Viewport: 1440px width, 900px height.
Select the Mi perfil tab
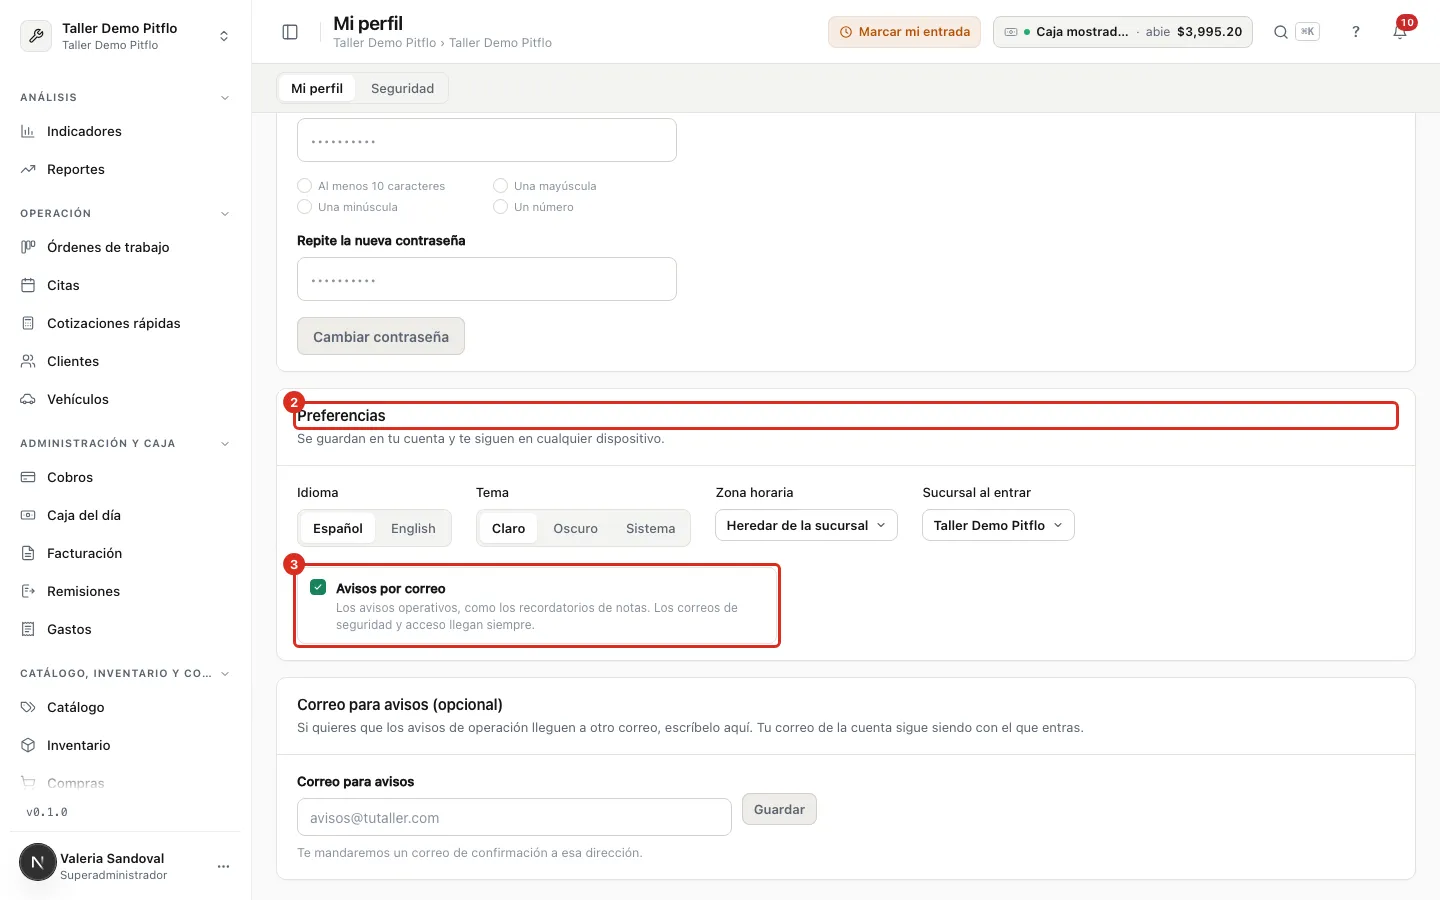[317, 88]
